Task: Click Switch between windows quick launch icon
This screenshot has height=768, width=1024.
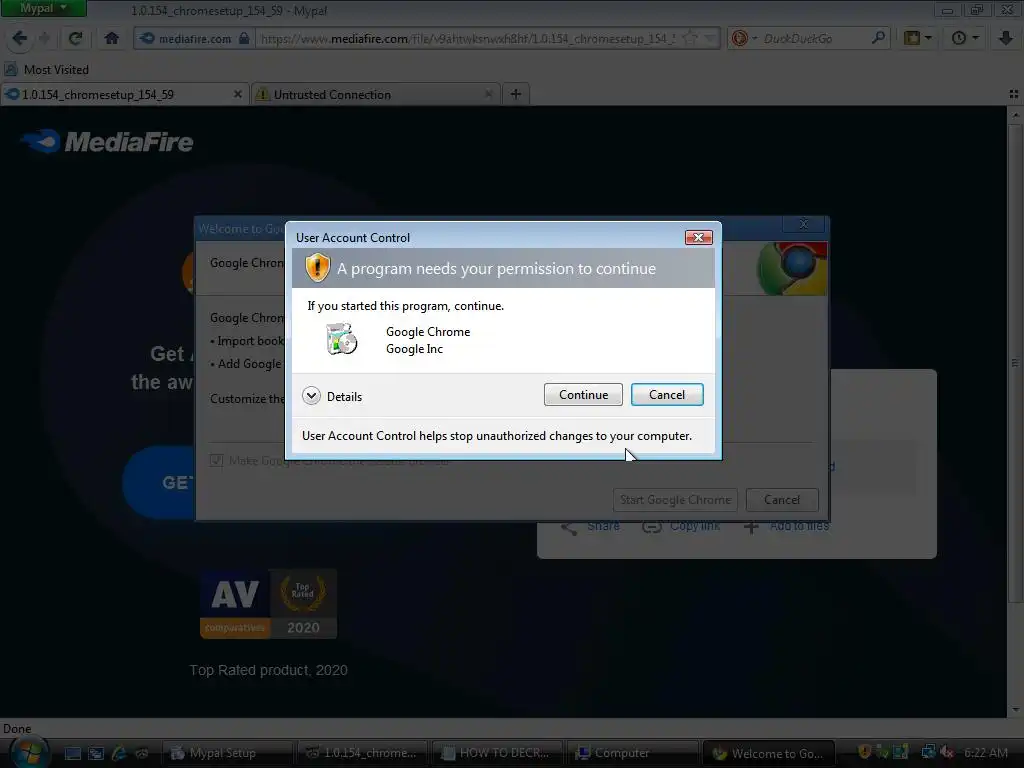Action: point(96,753)
